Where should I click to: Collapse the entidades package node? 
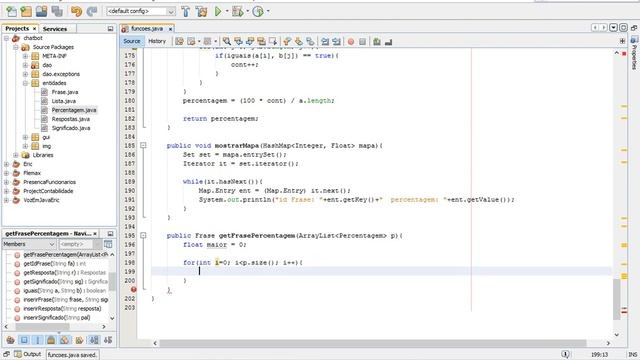(x=25, y=83)
